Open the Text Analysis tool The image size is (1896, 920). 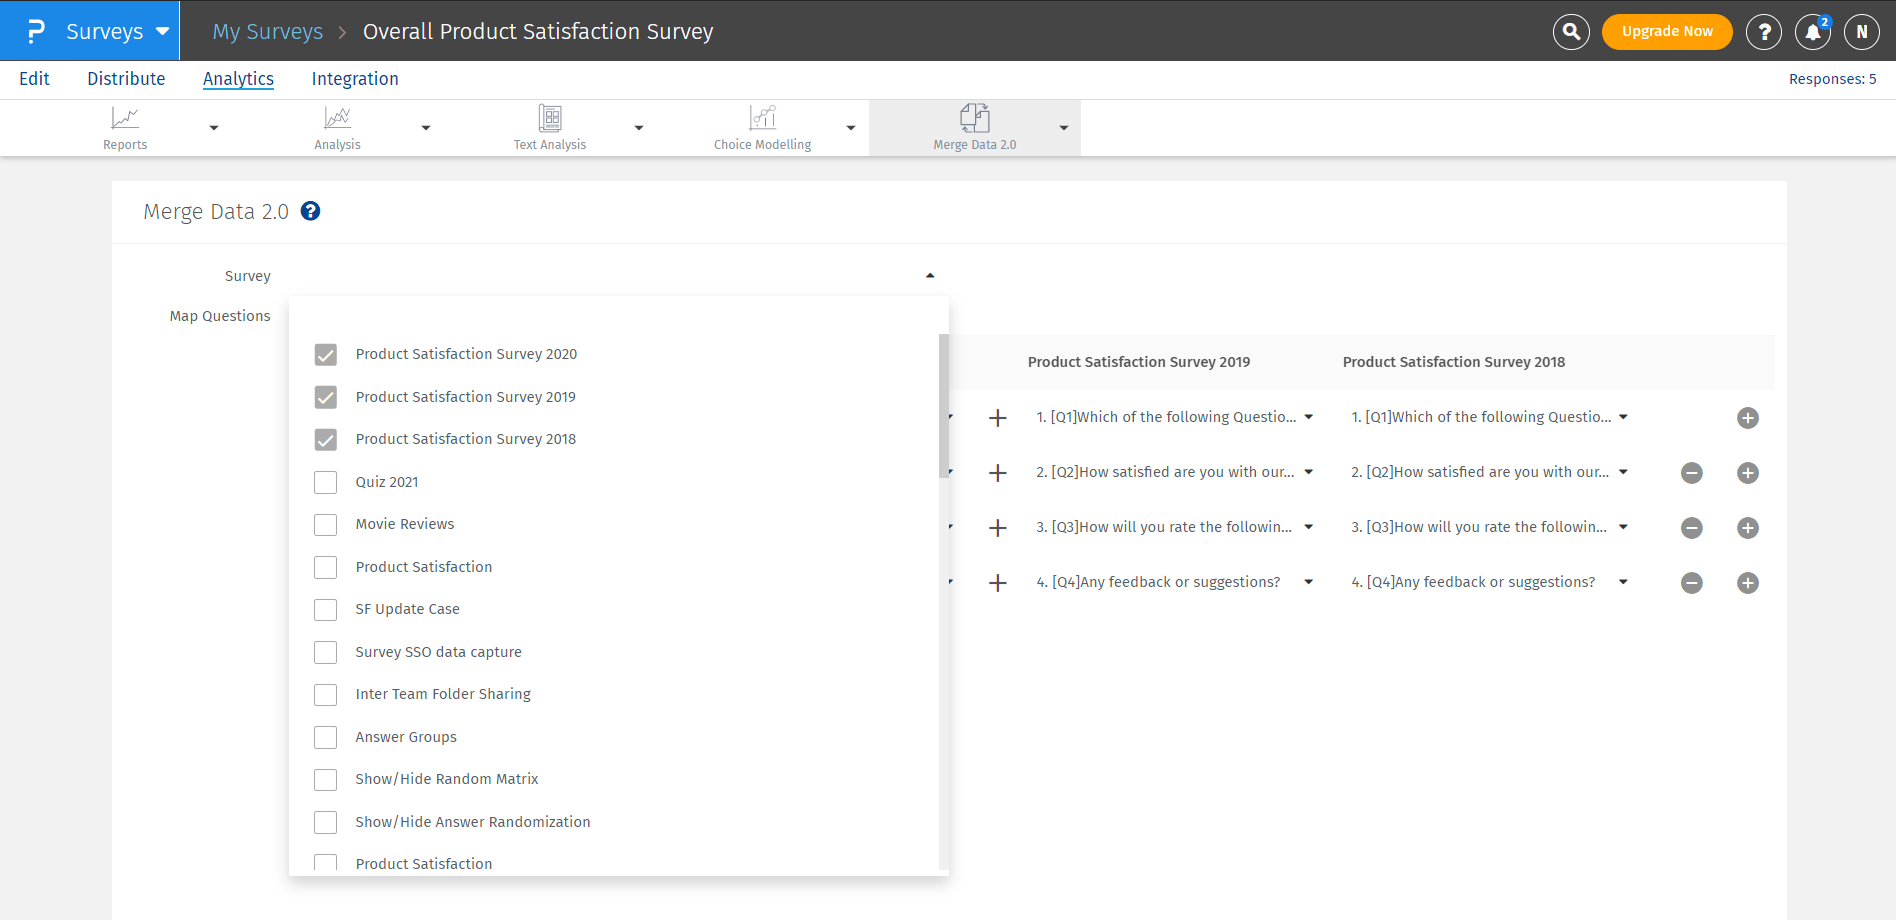[549, 127]
